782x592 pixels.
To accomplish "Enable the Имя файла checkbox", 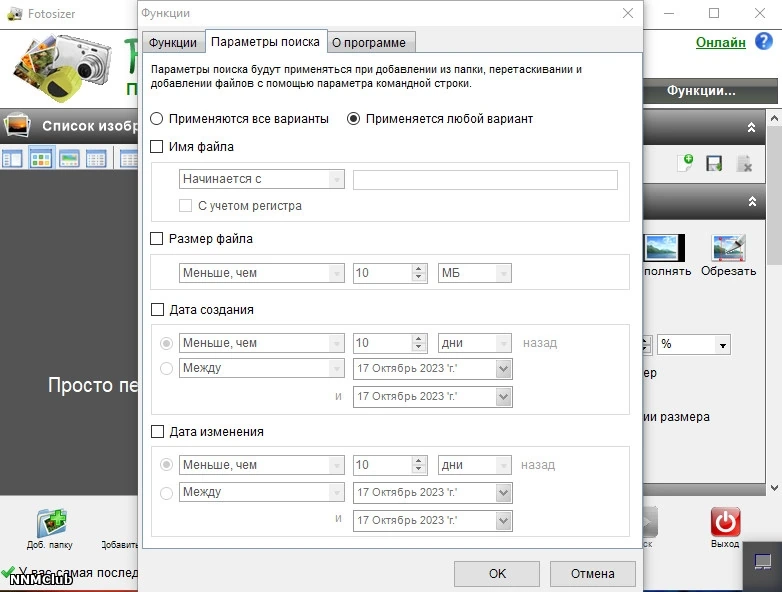I will point(157,147).
